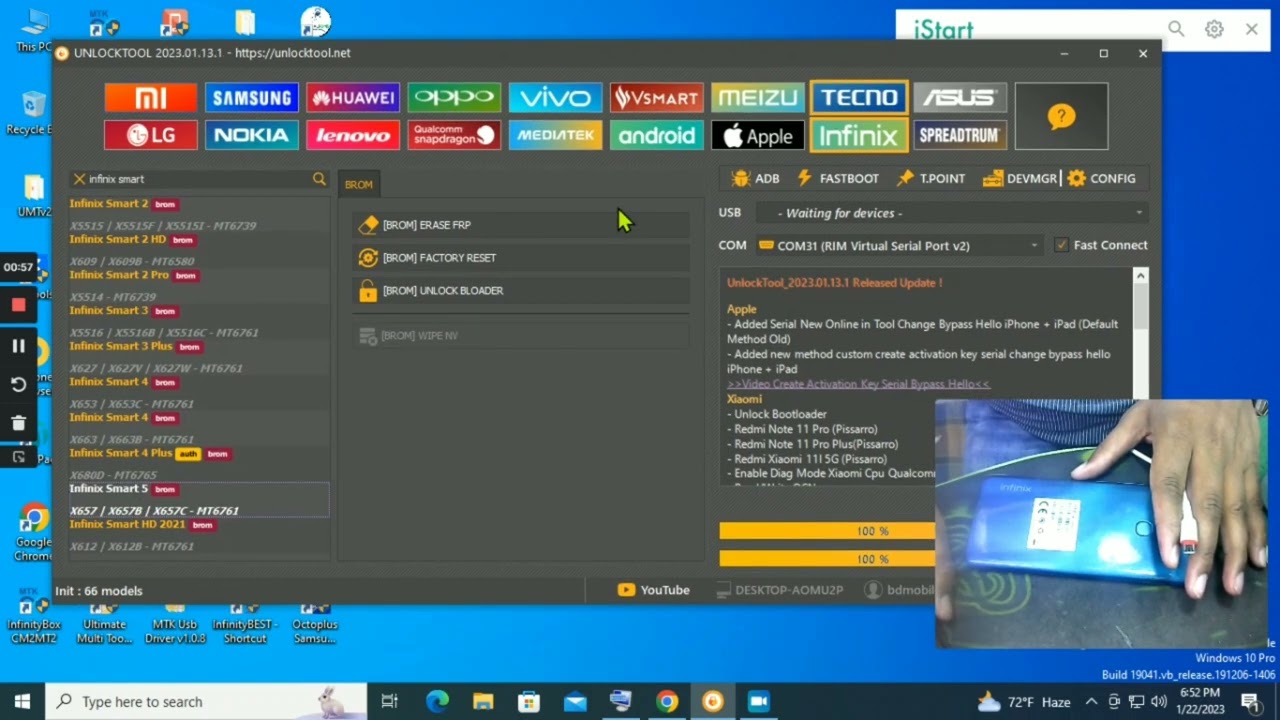Select the Apple brand logo
The width and height of the screenshot is (1280, 720).
[x=757, y=135]
